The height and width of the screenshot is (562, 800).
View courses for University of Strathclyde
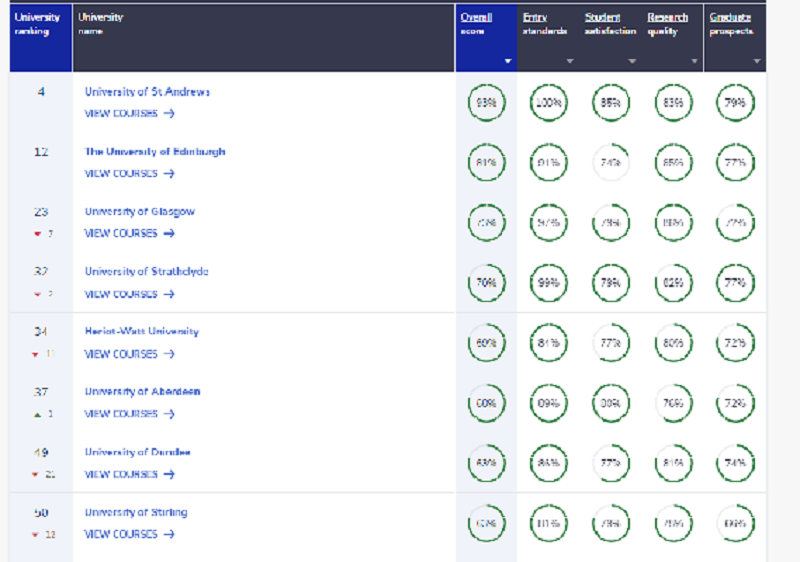130,294
